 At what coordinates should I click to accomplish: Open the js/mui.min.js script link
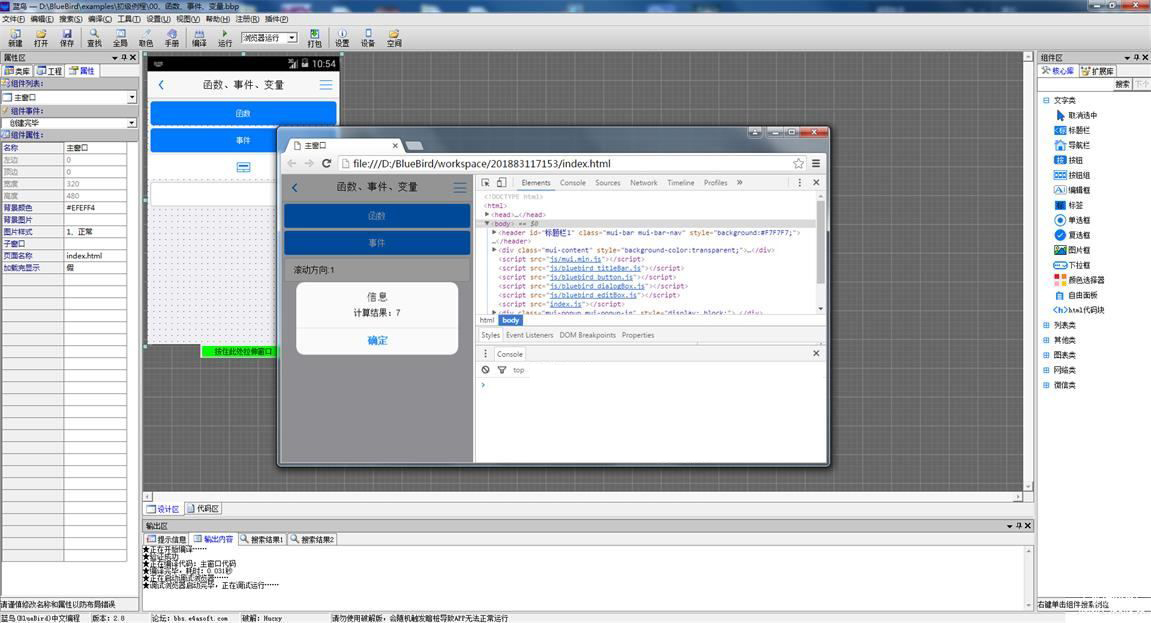574,259
